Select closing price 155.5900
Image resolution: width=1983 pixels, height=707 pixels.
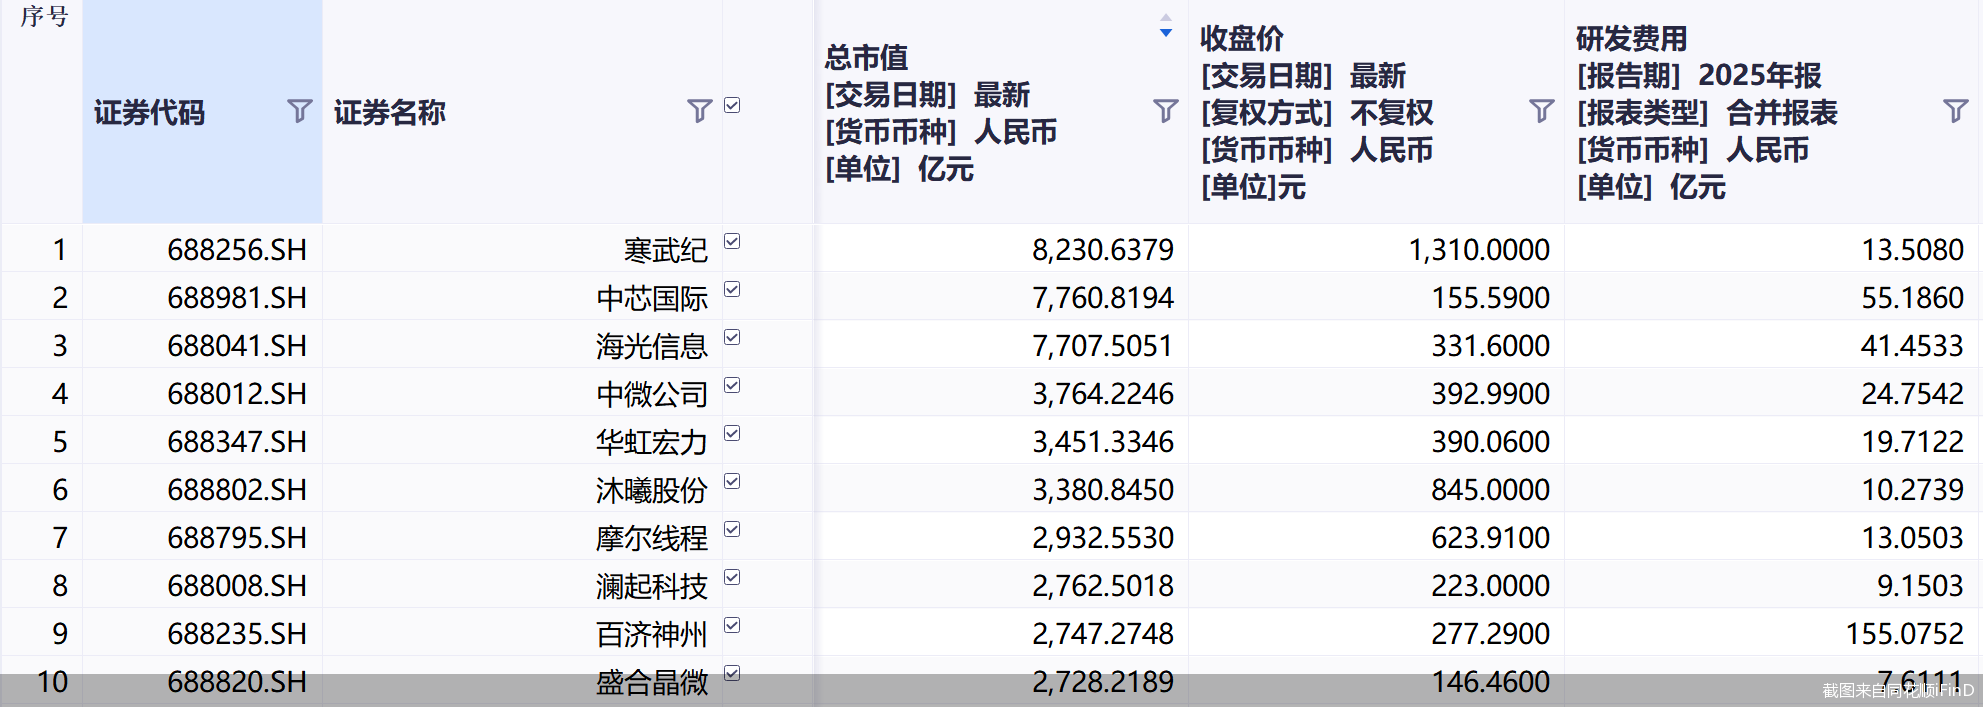[x=1491, y=298]
